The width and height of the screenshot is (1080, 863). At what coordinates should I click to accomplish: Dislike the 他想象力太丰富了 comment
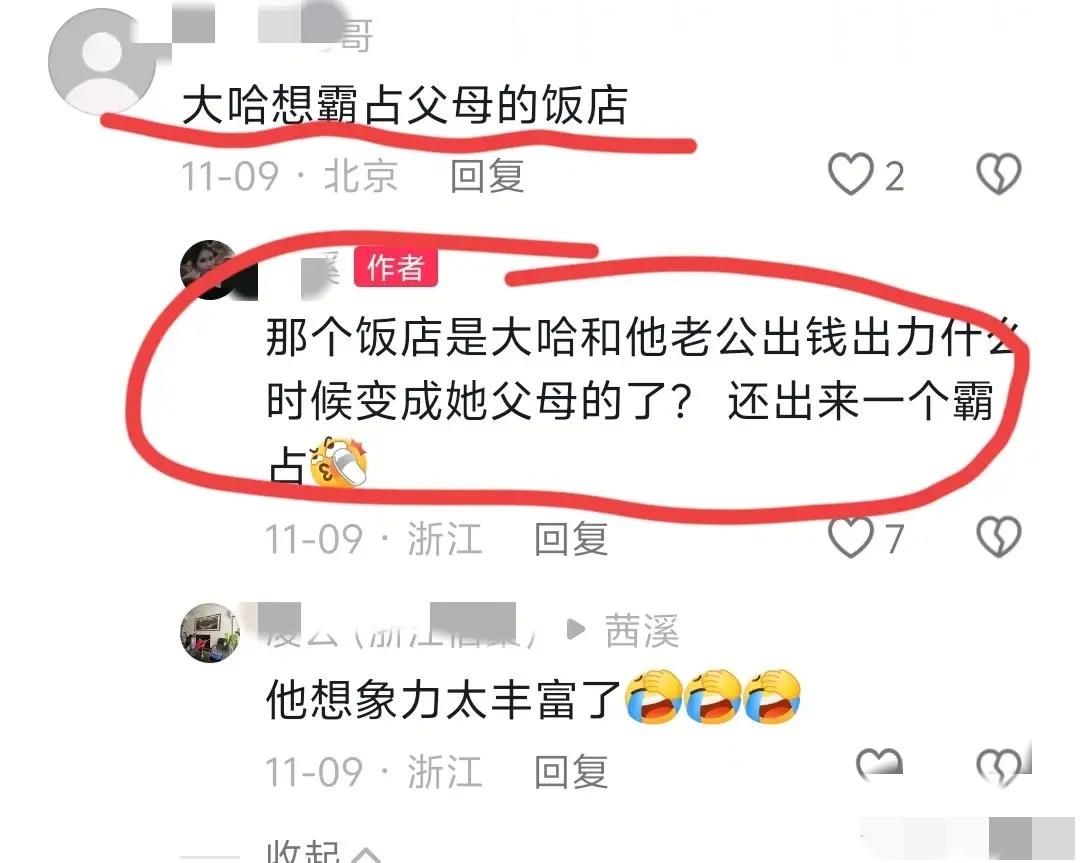tap(999, 765)
